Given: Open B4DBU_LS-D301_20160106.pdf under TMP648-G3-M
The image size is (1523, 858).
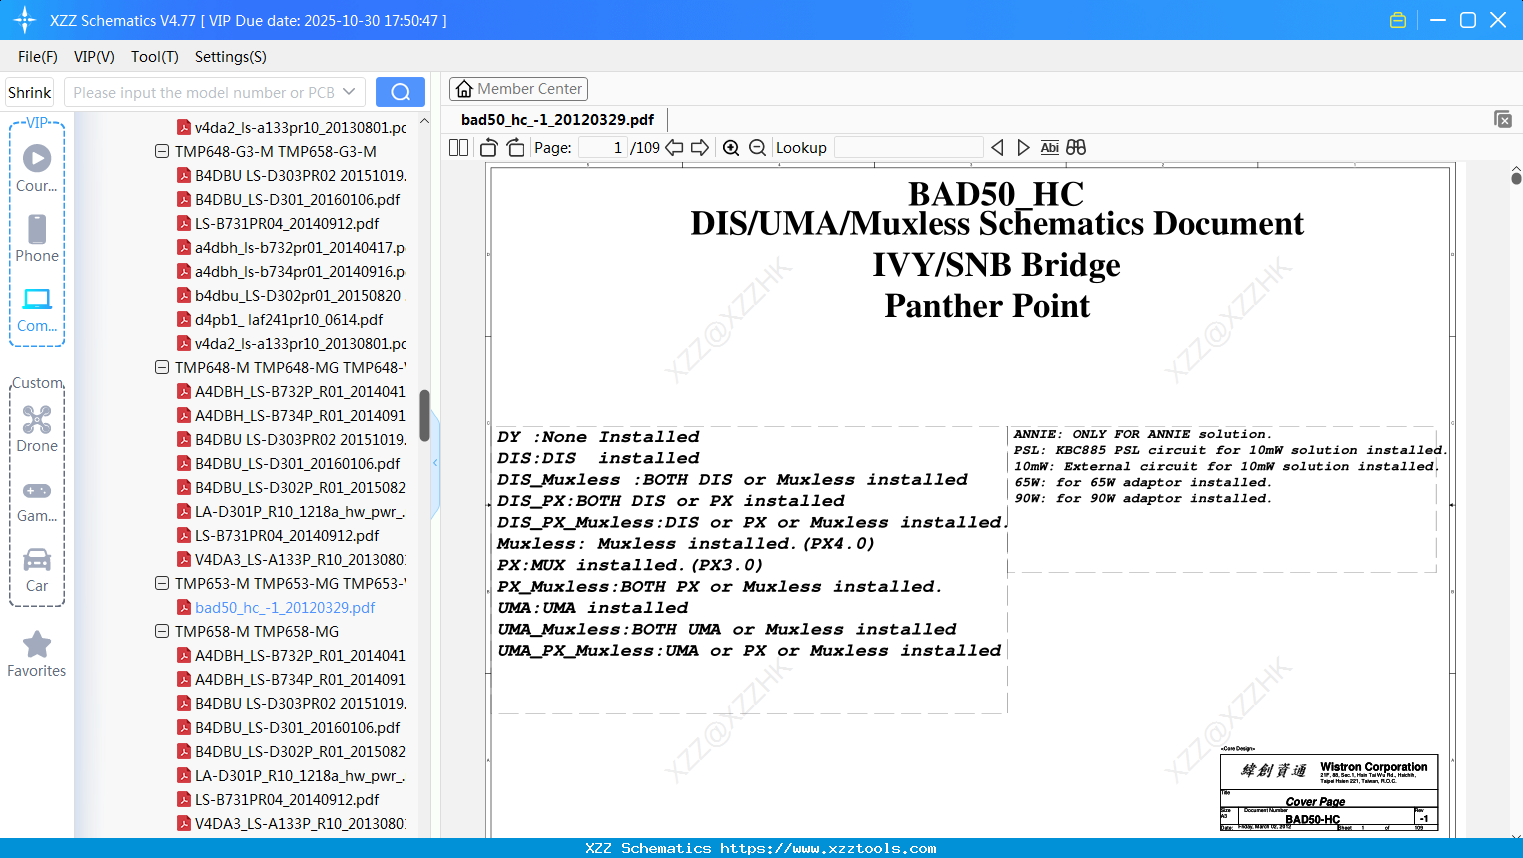Looking at the screenshot, I should pos(297,199).
